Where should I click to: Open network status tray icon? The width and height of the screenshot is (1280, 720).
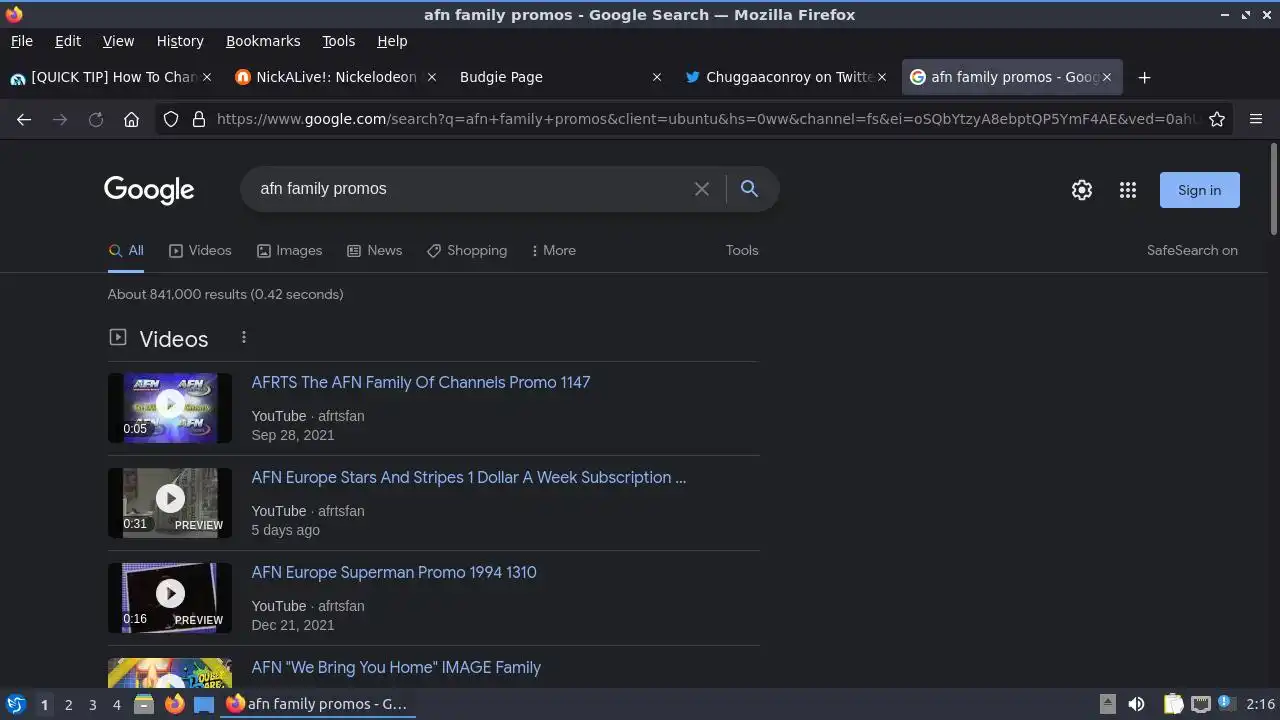(x=1201, y=704)
